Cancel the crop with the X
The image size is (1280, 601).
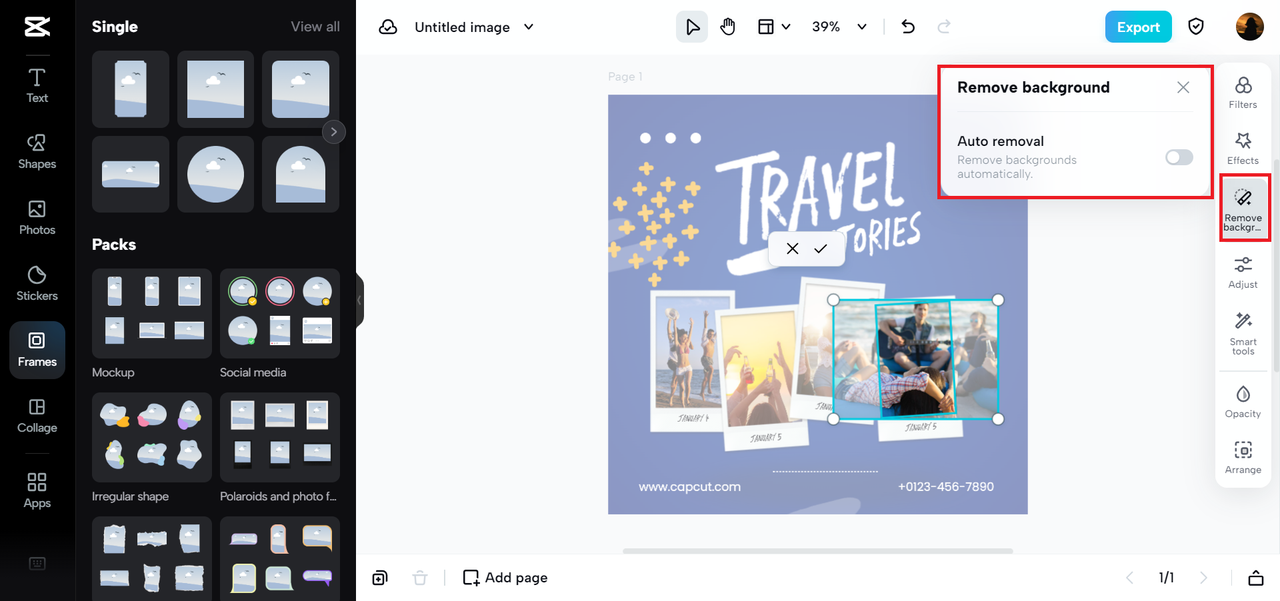coord(792,248)
